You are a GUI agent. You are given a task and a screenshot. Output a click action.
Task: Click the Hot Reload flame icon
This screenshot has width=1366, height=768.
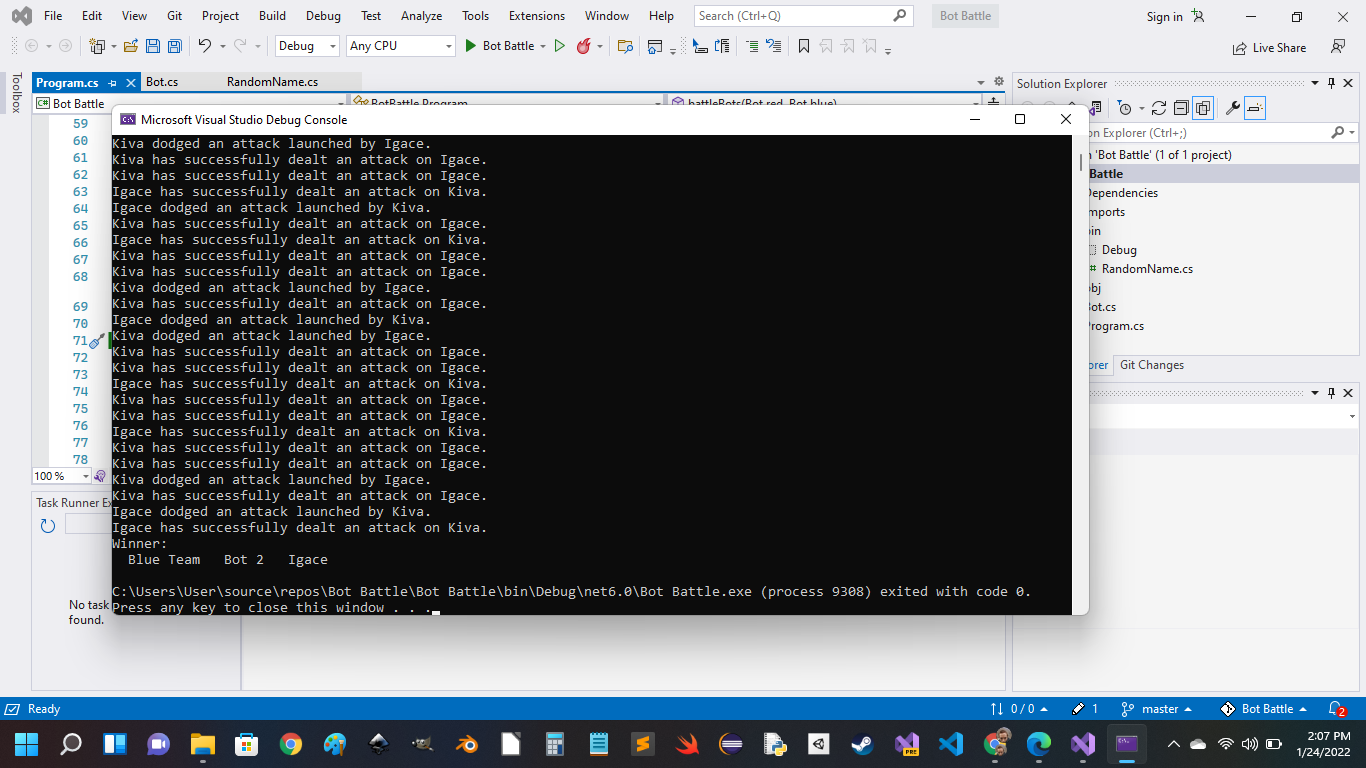click(x=583, y=46)
